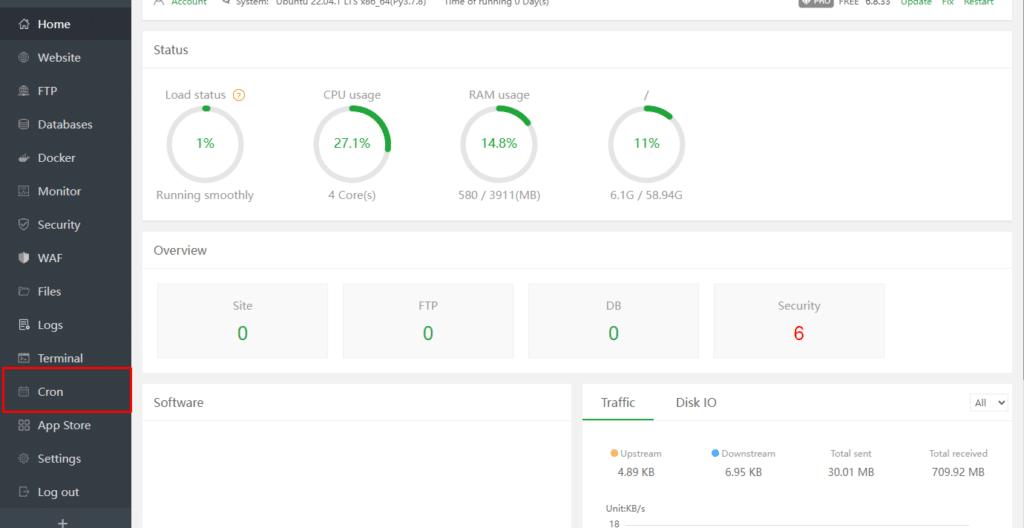Image resolution: width=1024 pixels, height=528 pixels.
Task: Click the RAM usage gauge circle
Action: [x=499, y=143]
